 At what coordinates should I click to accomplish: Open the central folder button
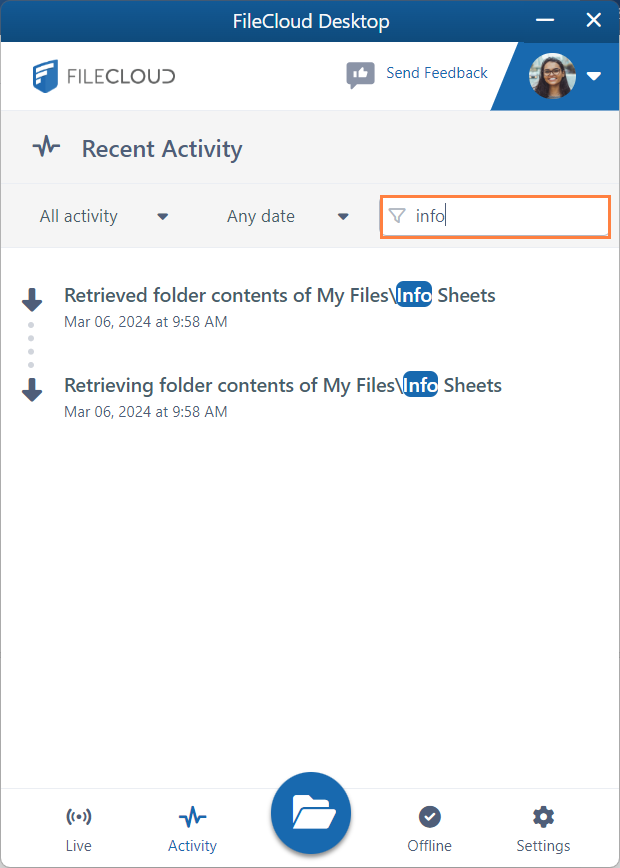[310, 813]
